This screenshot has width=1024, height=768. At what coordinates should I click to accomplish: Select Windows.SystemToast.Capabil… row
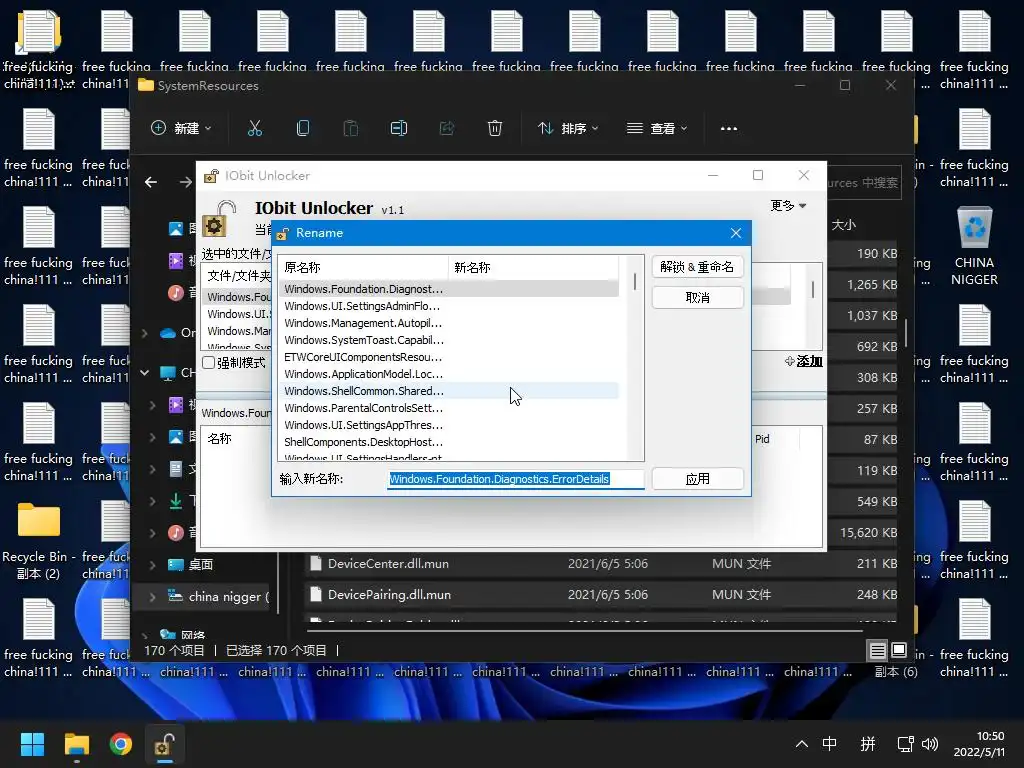[449, 340]
